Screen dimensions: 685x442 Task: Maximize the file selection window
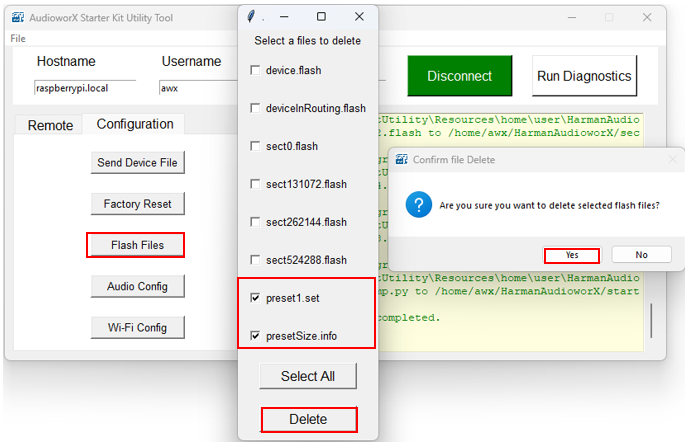[322, 17]
